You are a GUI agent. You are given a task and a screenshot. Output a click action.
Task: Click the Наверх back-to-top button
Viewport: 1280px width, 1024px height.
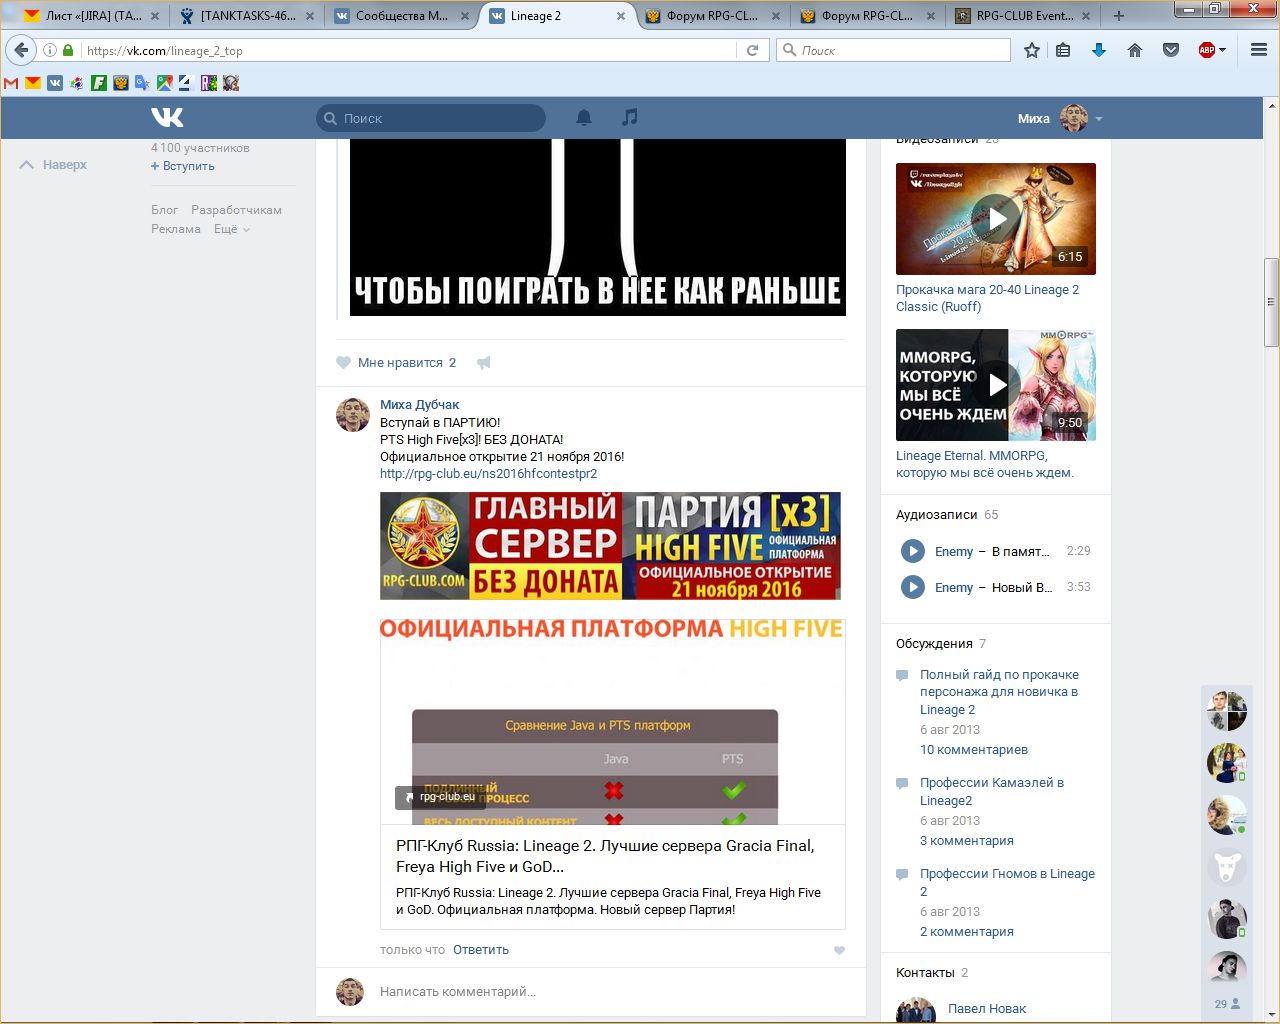tap(54, 165)
